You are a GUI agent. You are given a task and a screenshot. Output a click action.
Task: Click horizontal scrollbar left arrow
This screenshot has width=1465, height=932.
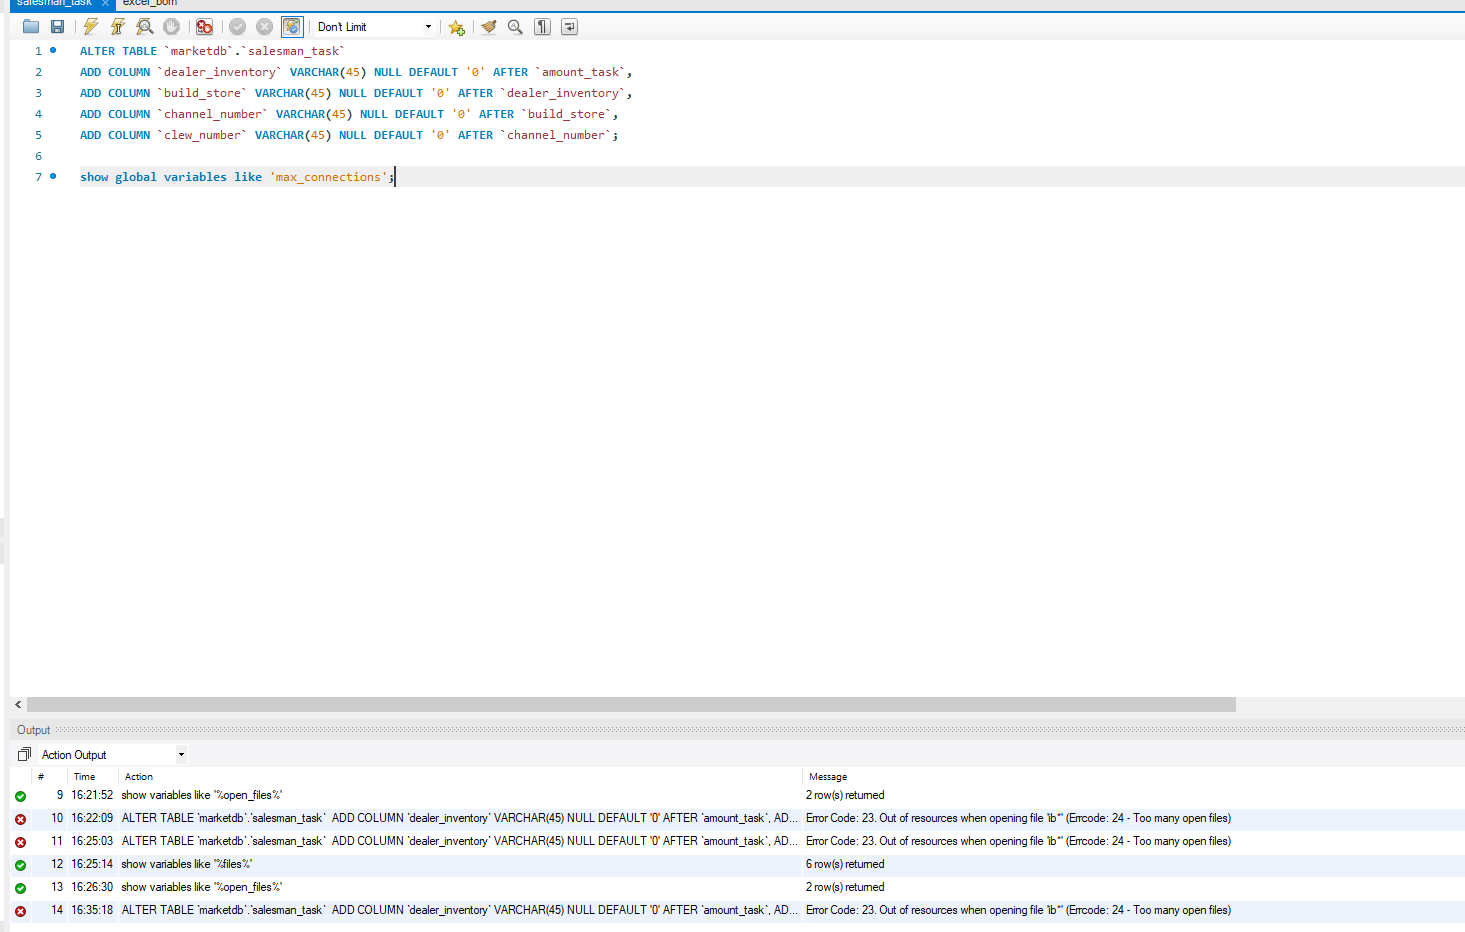click(18, 705)
